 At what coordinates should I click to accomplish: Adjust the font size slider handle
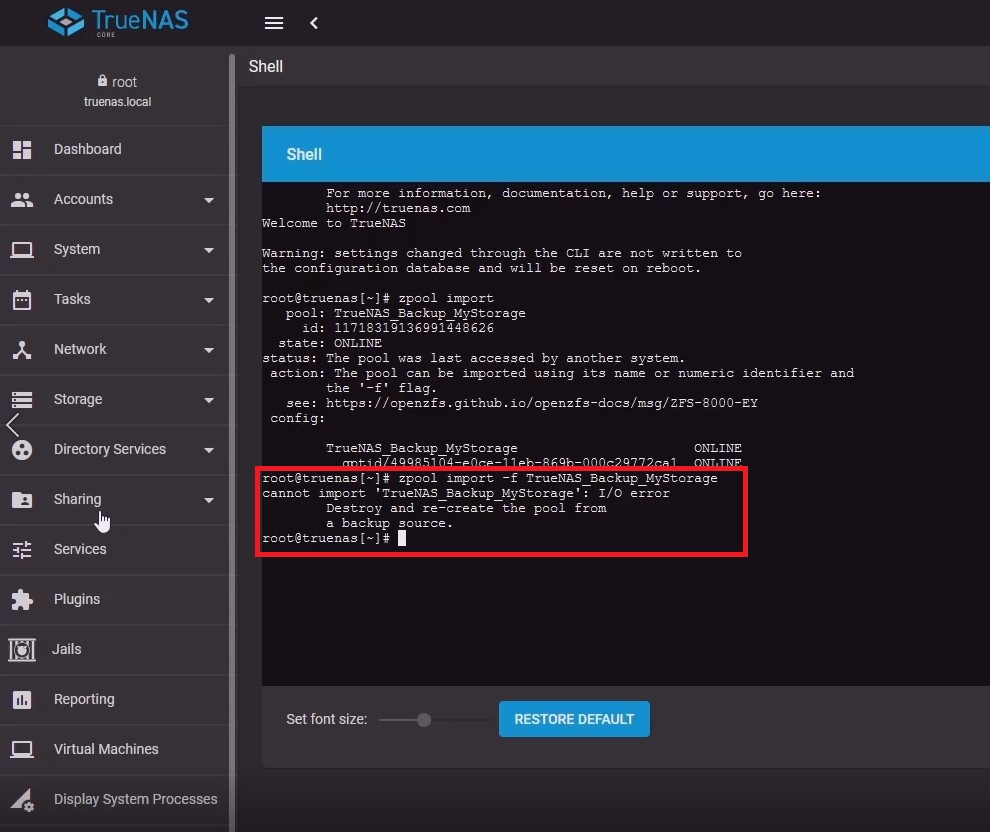424,720
